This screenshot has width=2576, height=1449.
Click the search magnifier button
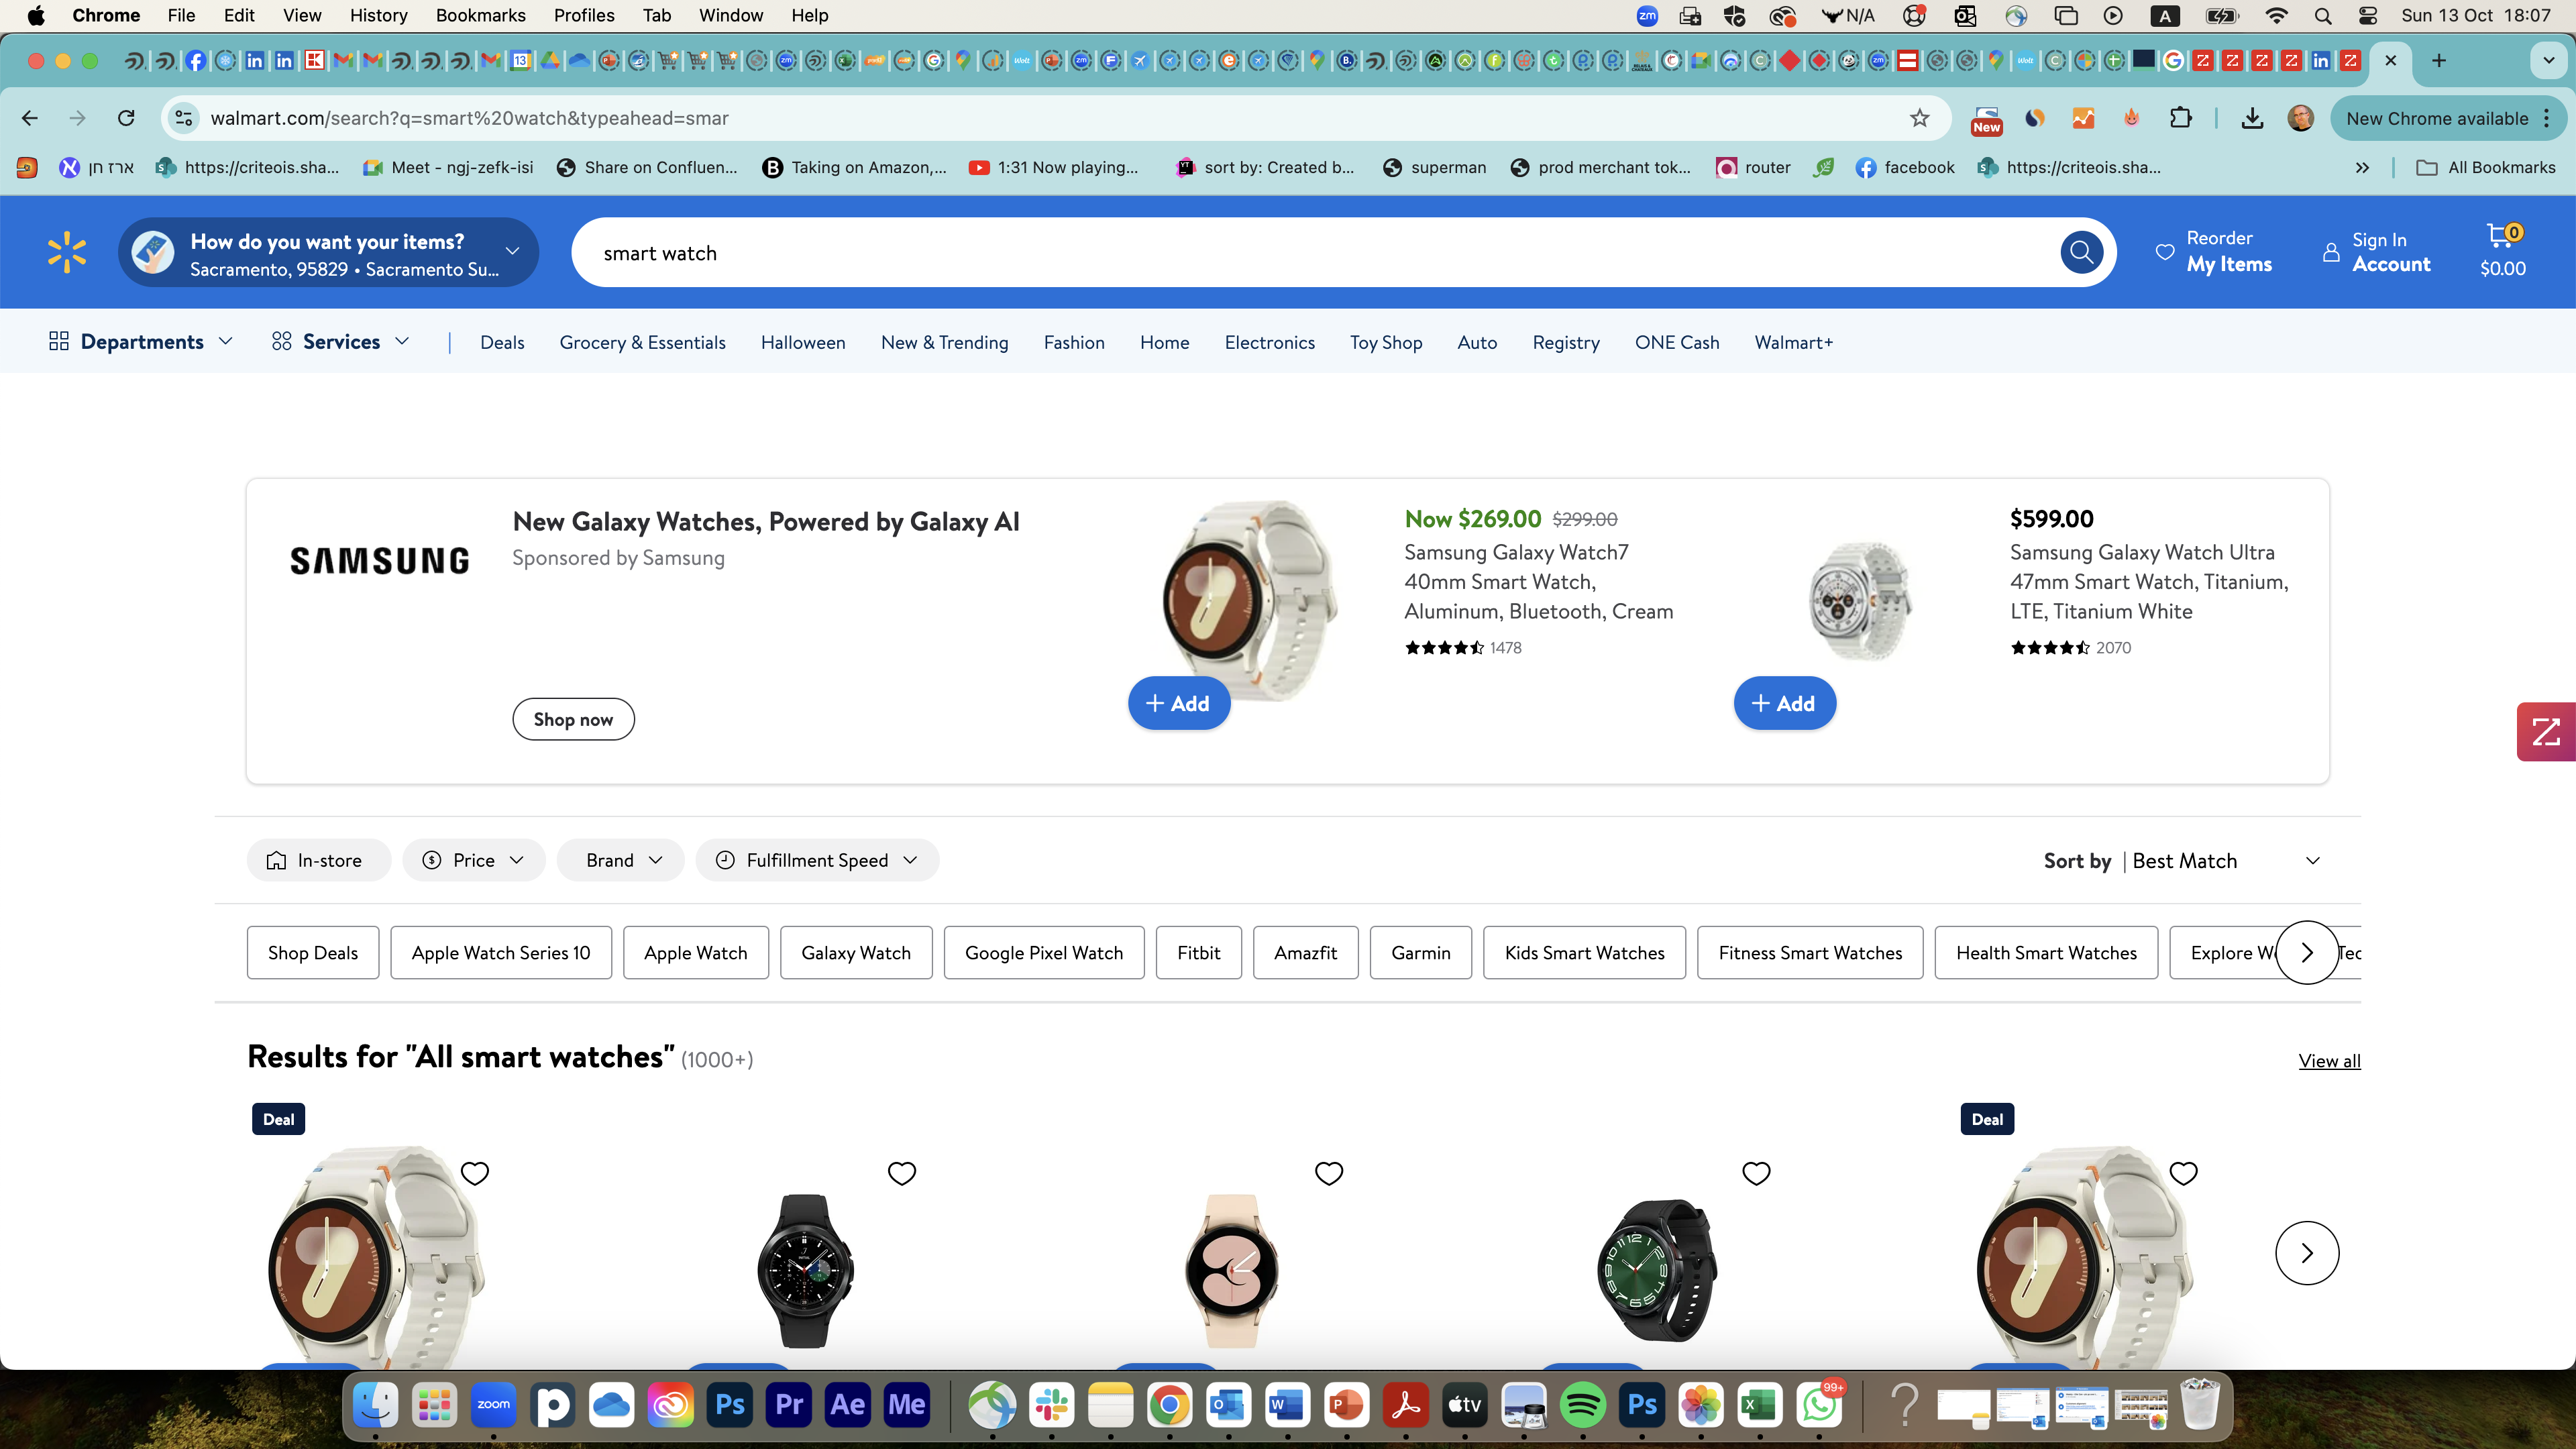click(x=2081, y=253)
